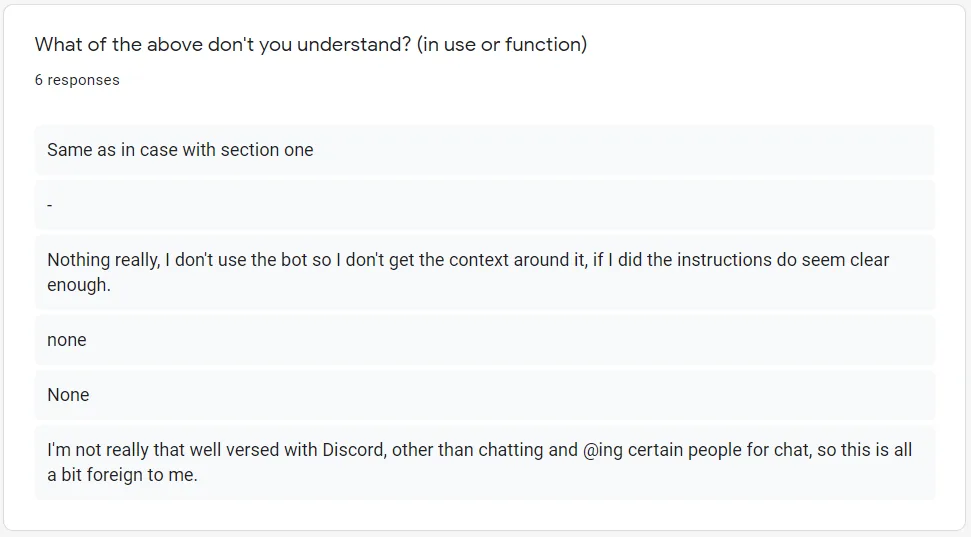This screenshot has height=537, width=971.
Task: Click the word 'Discord' in the last response
Action: click(354, 450)
